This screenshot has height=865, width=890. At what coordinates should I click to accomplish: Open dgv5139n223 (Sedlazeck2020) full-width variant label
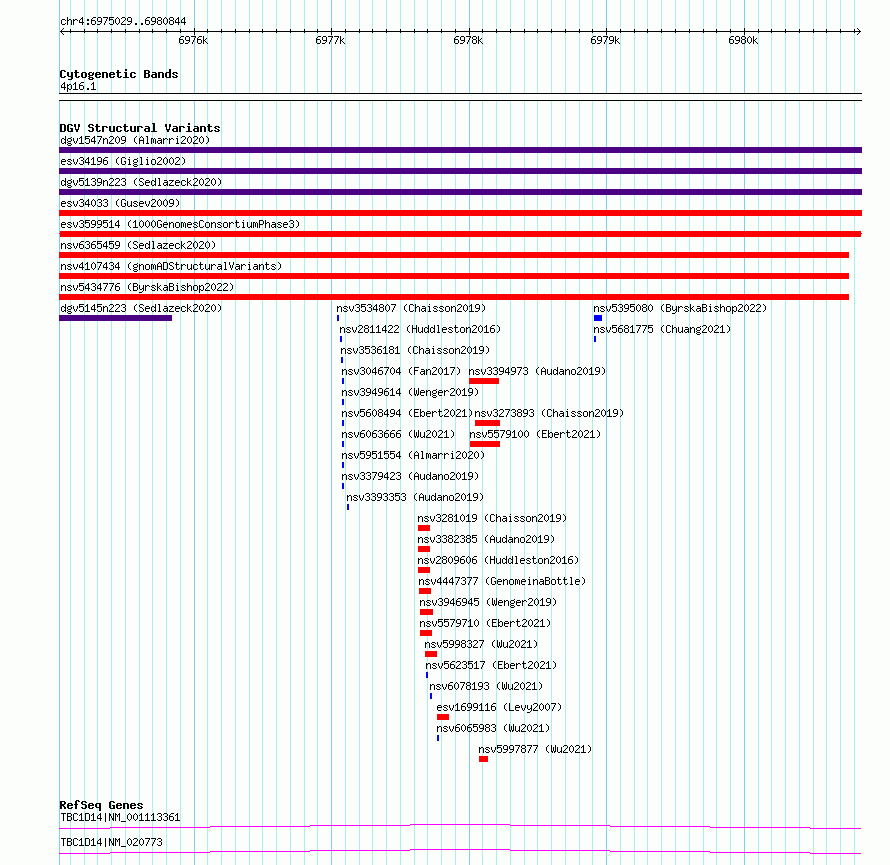(x=141, y=182)
